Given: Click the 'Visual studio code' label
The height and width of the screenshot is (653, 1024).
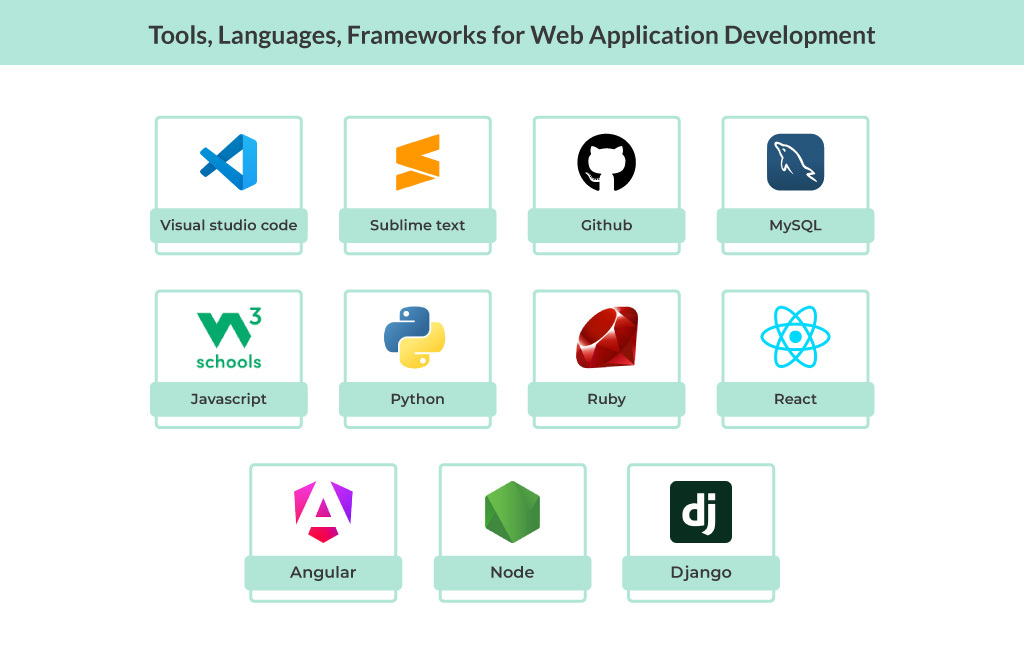Looking at the screenshot, I should click(229, 225).
